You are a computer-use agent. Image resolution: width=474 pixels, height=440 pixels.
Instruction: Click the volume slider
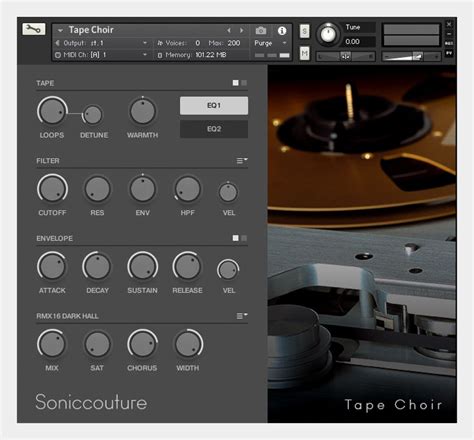coord(411,57)
